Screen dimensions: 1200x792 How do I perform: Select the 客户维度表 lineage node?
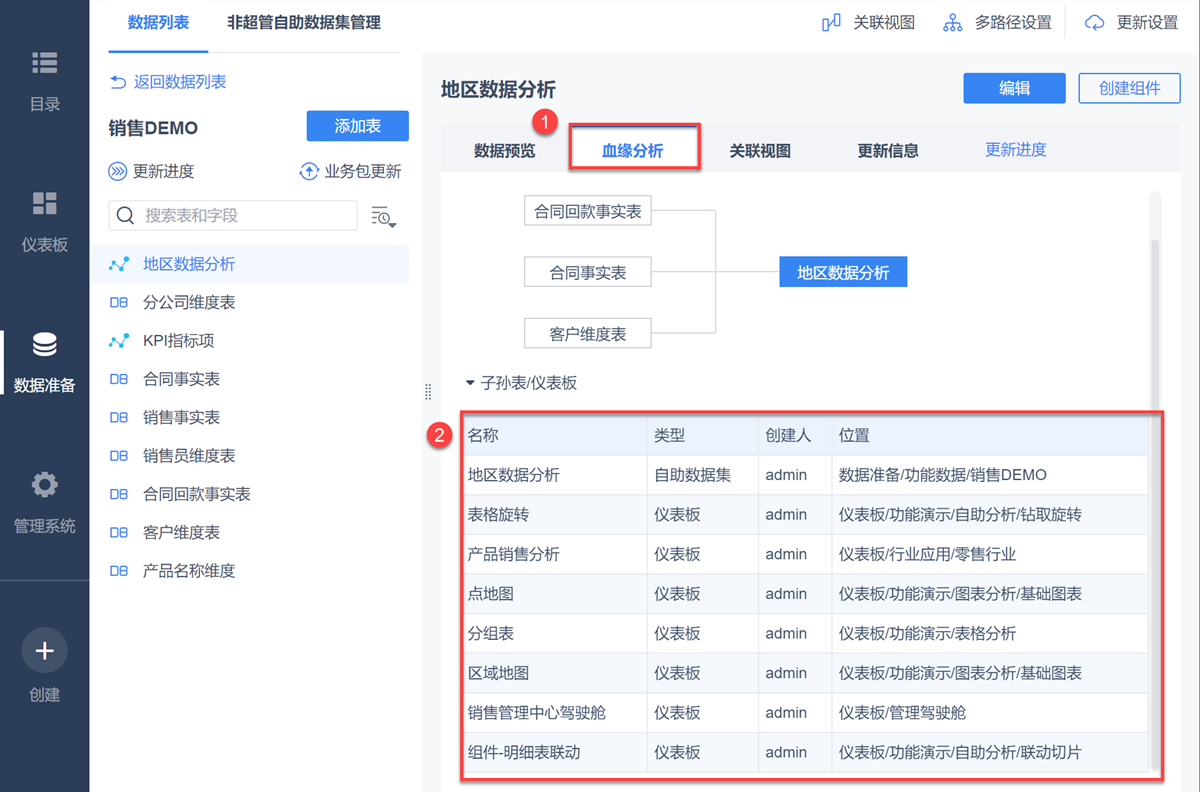click(588, 334)
